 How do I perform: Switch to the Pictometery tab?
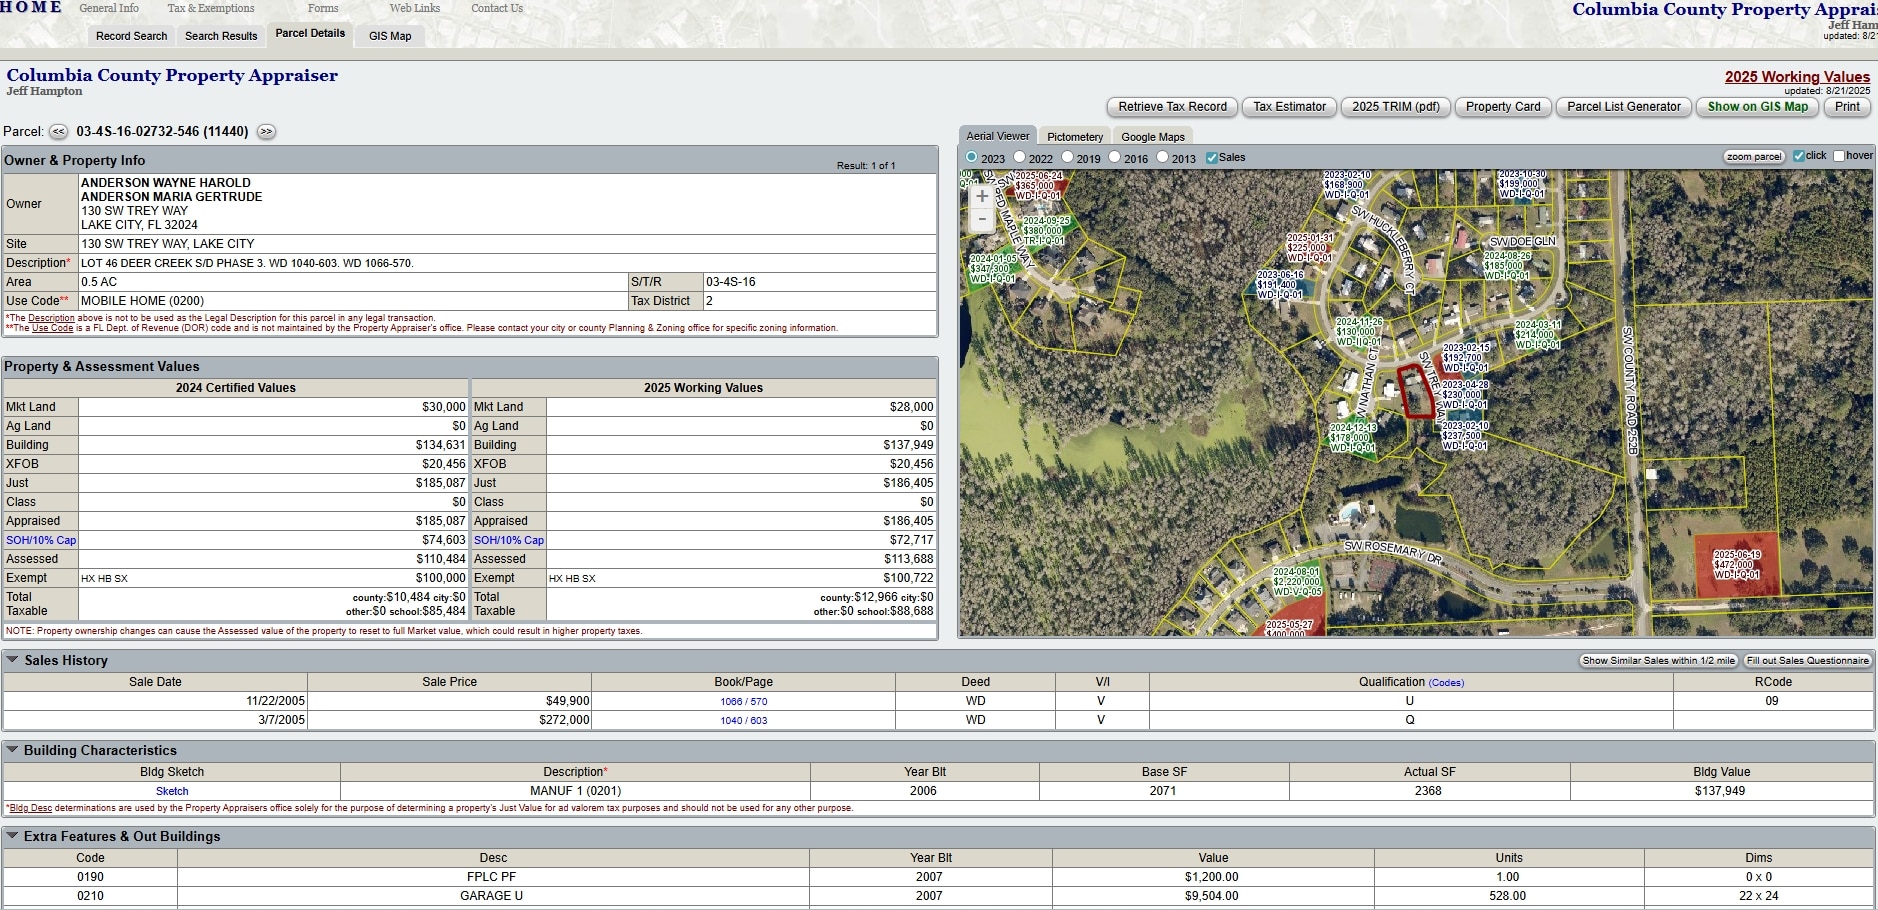click(x=1074, y=137)
